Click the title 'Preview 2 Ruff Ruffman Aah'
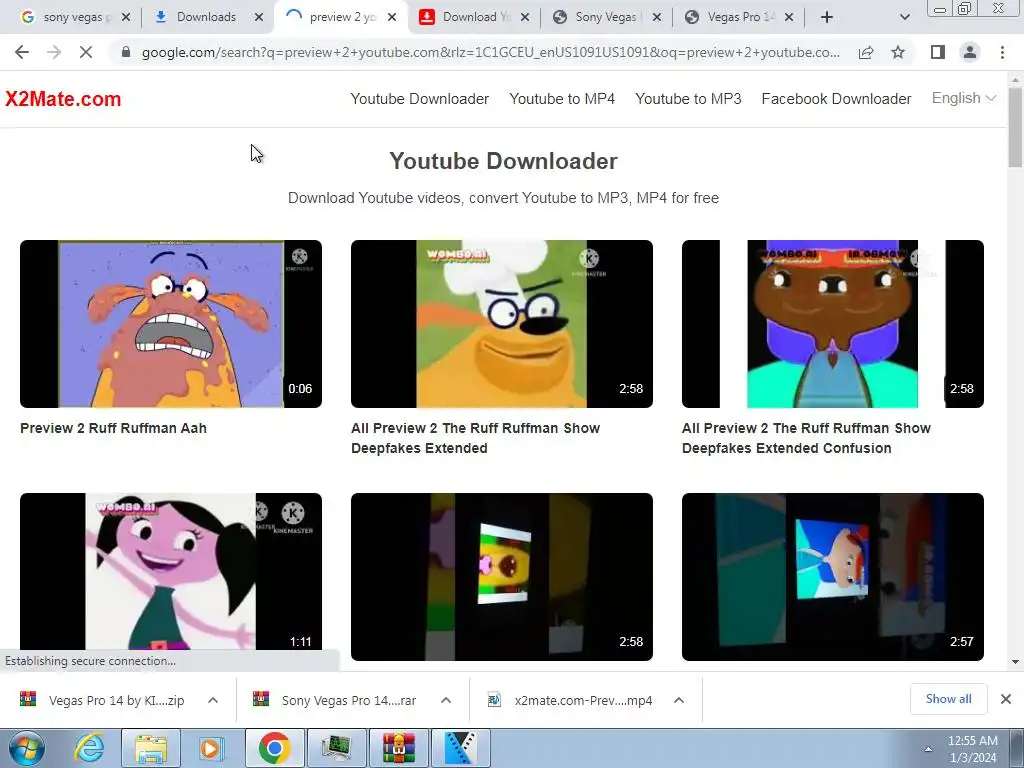This screenshot has width=1024, height=768. [113, 428]
